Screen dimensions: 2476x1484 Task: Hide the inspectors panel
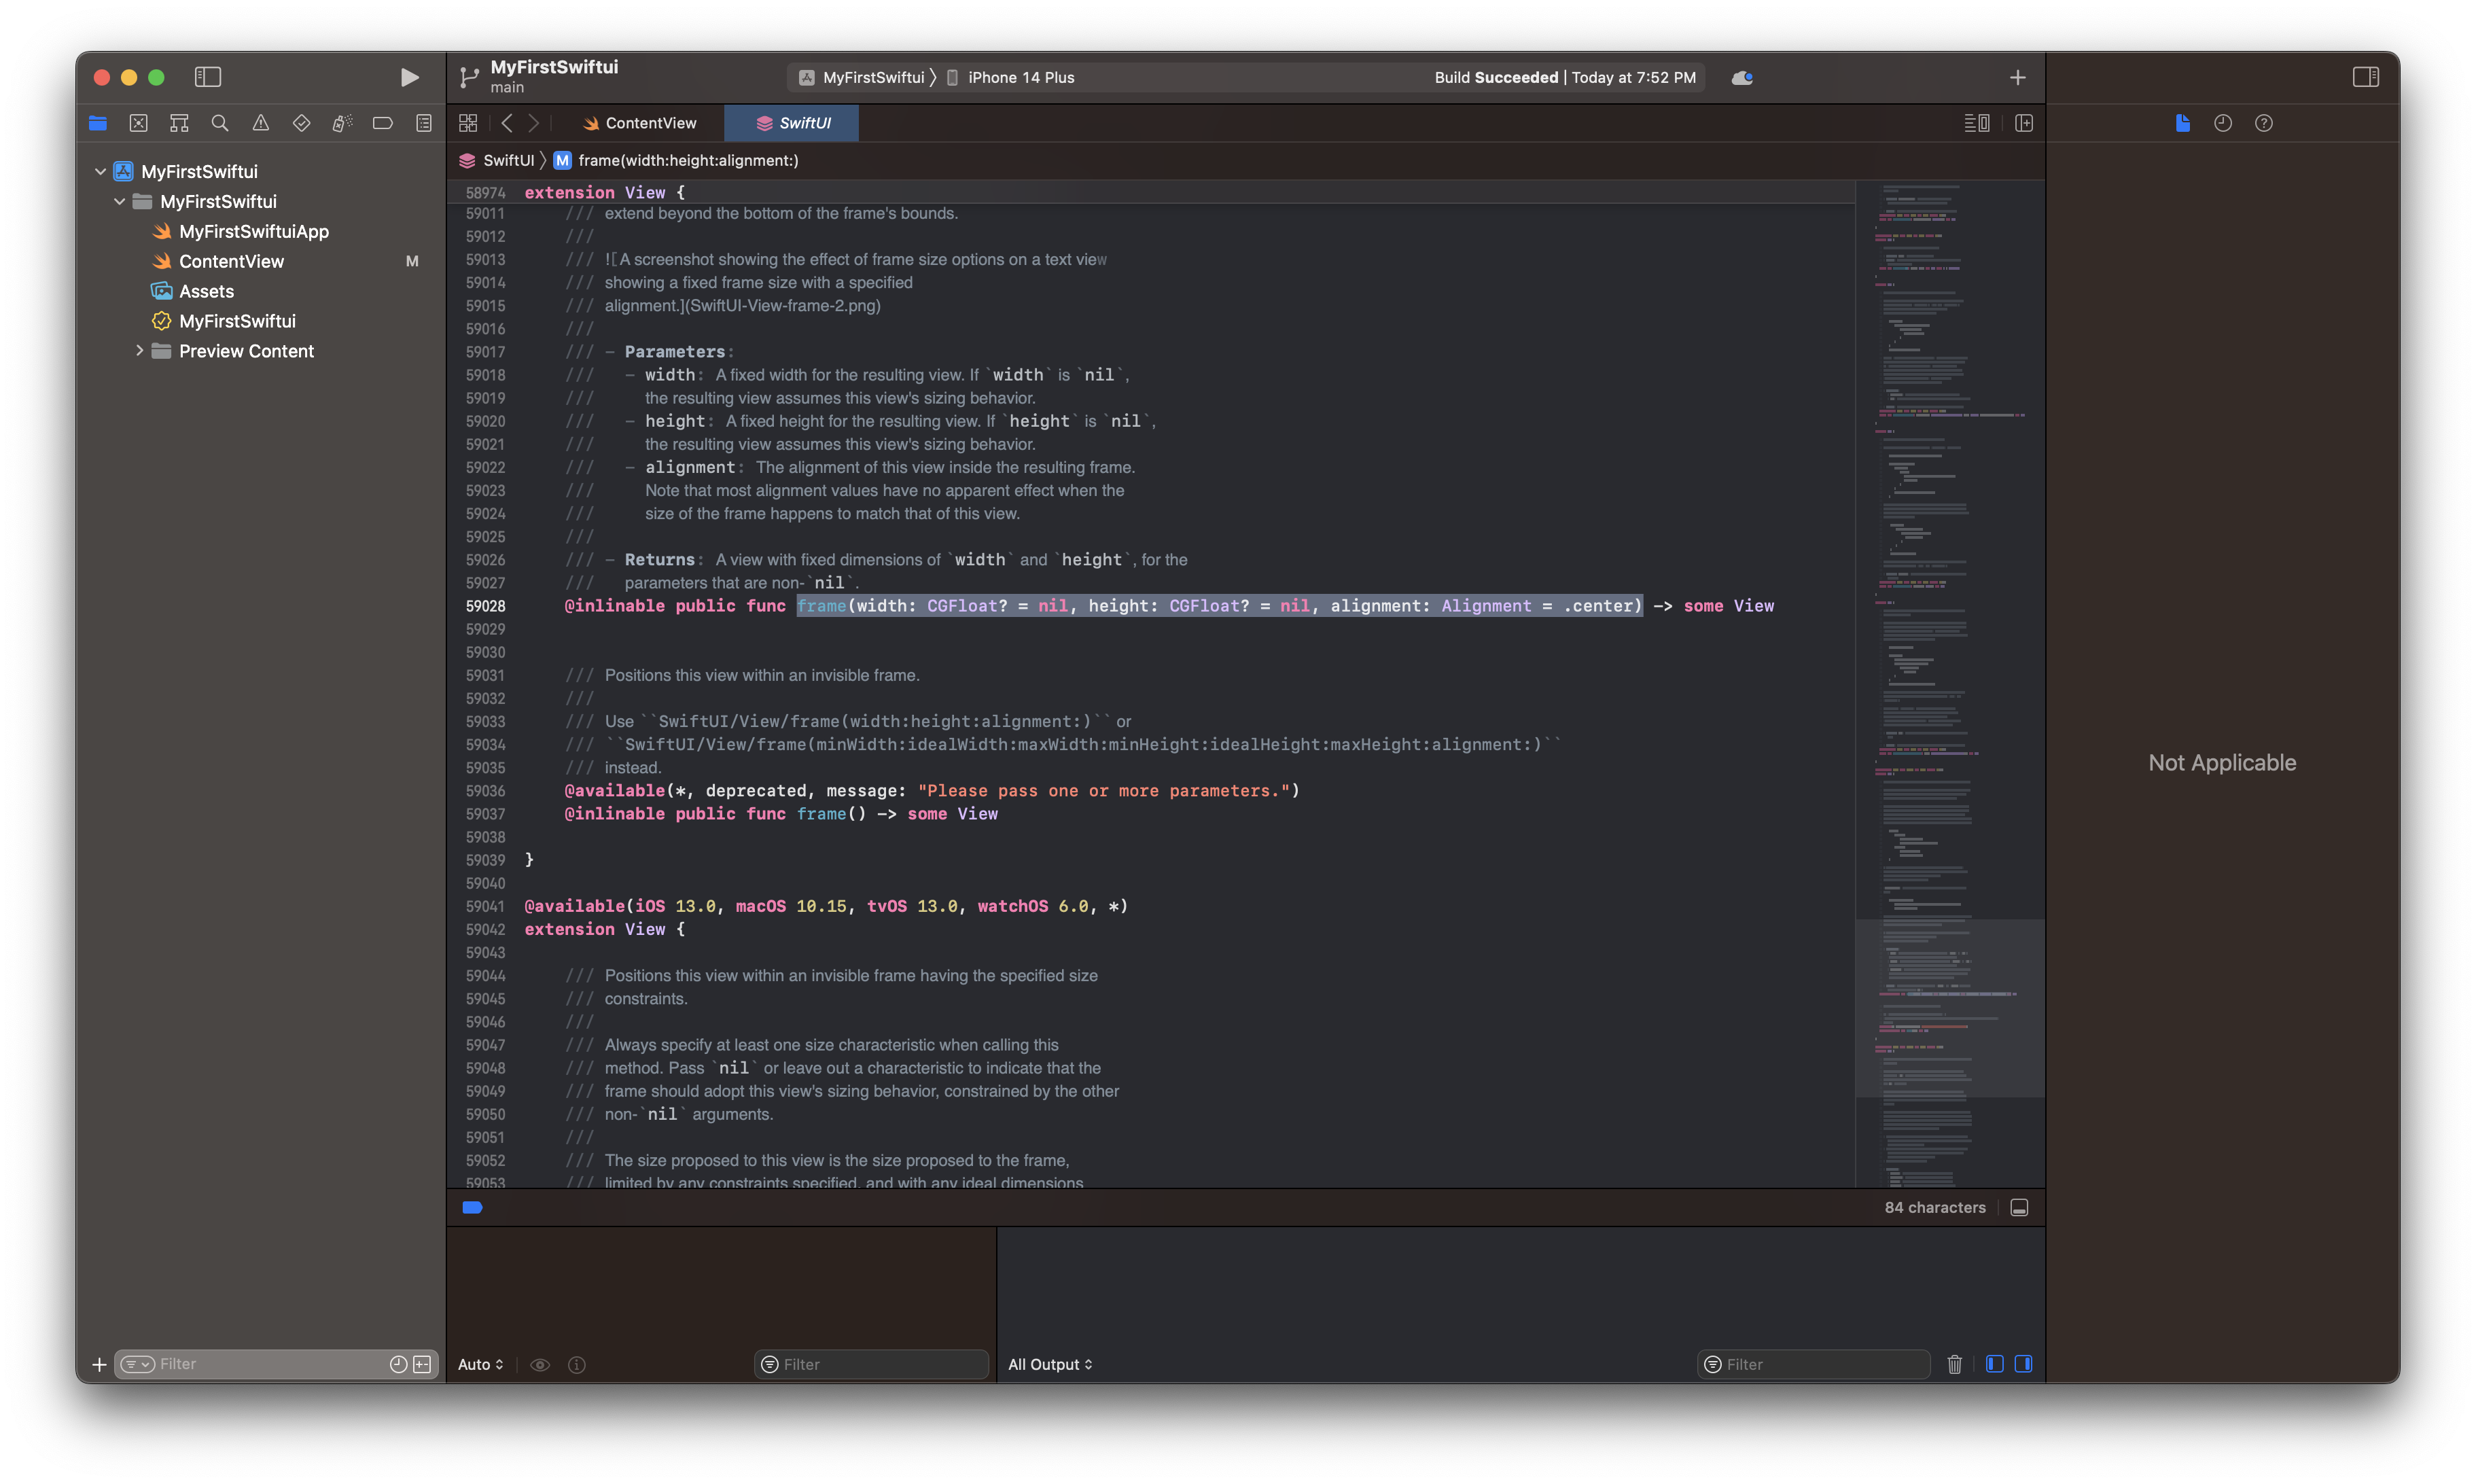2365,77
